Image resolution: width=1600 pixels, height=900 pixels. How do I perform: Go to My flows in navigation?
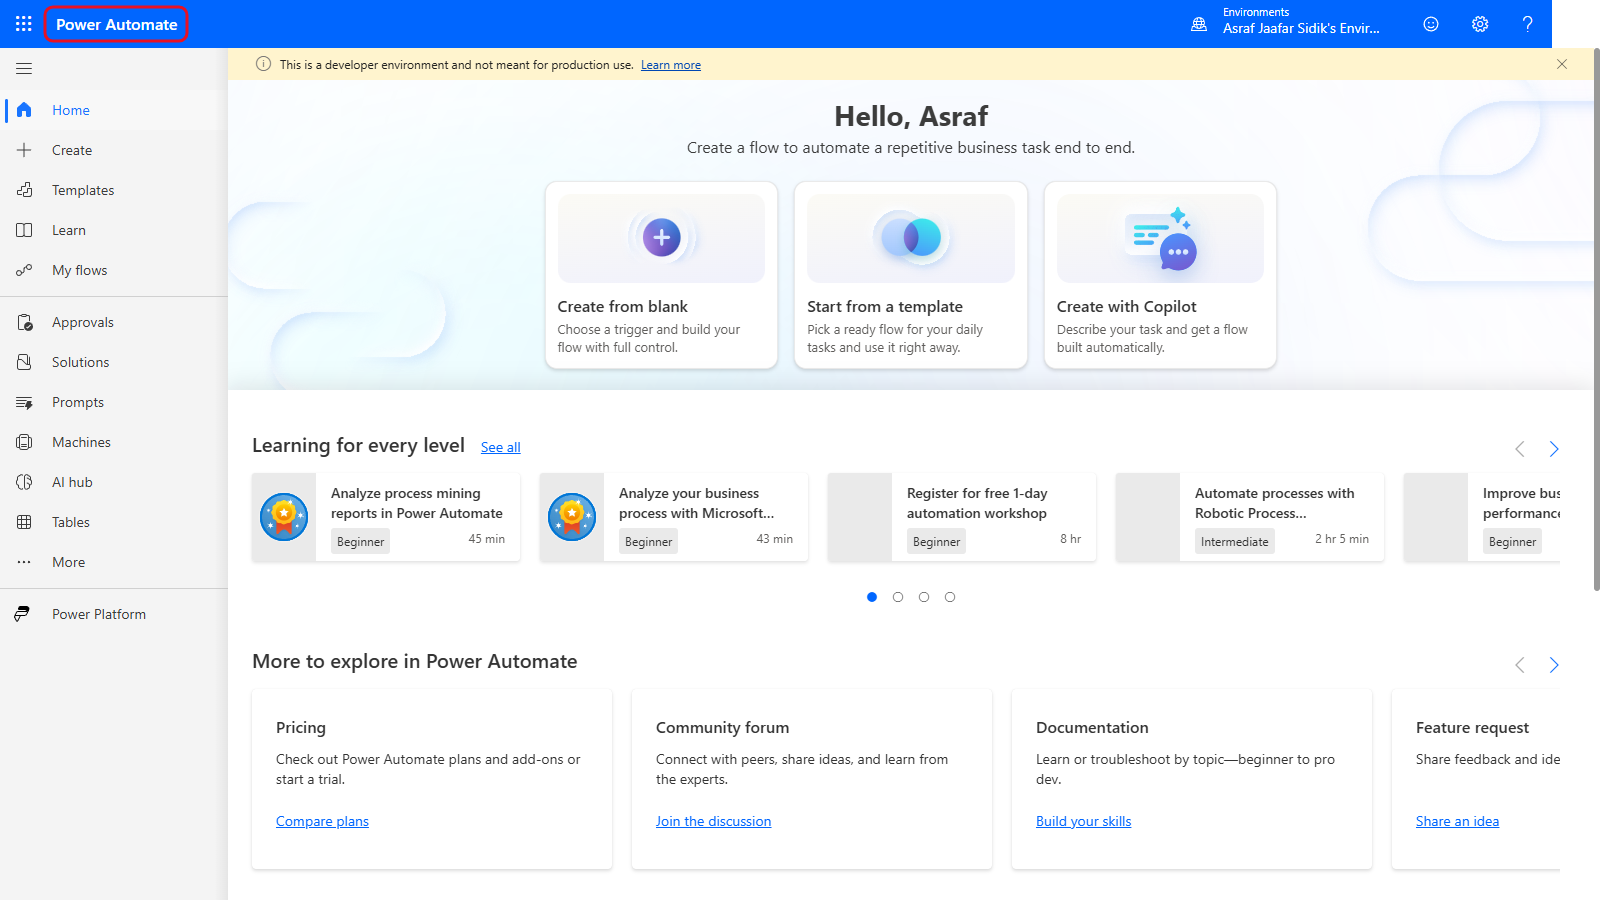click(114, 270)
